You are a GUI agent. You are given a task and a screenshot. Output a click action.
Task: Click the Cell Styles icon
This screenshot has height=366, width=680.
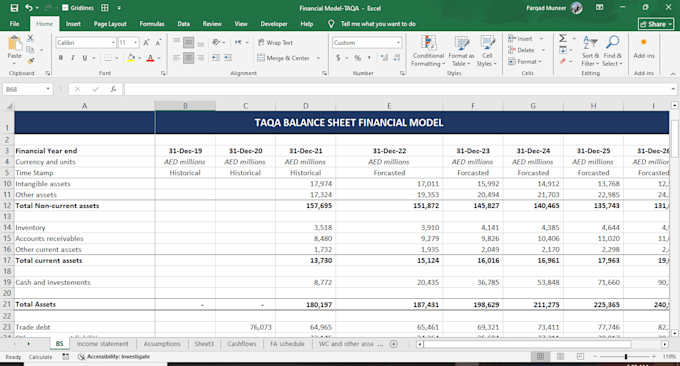pos(487,43)
